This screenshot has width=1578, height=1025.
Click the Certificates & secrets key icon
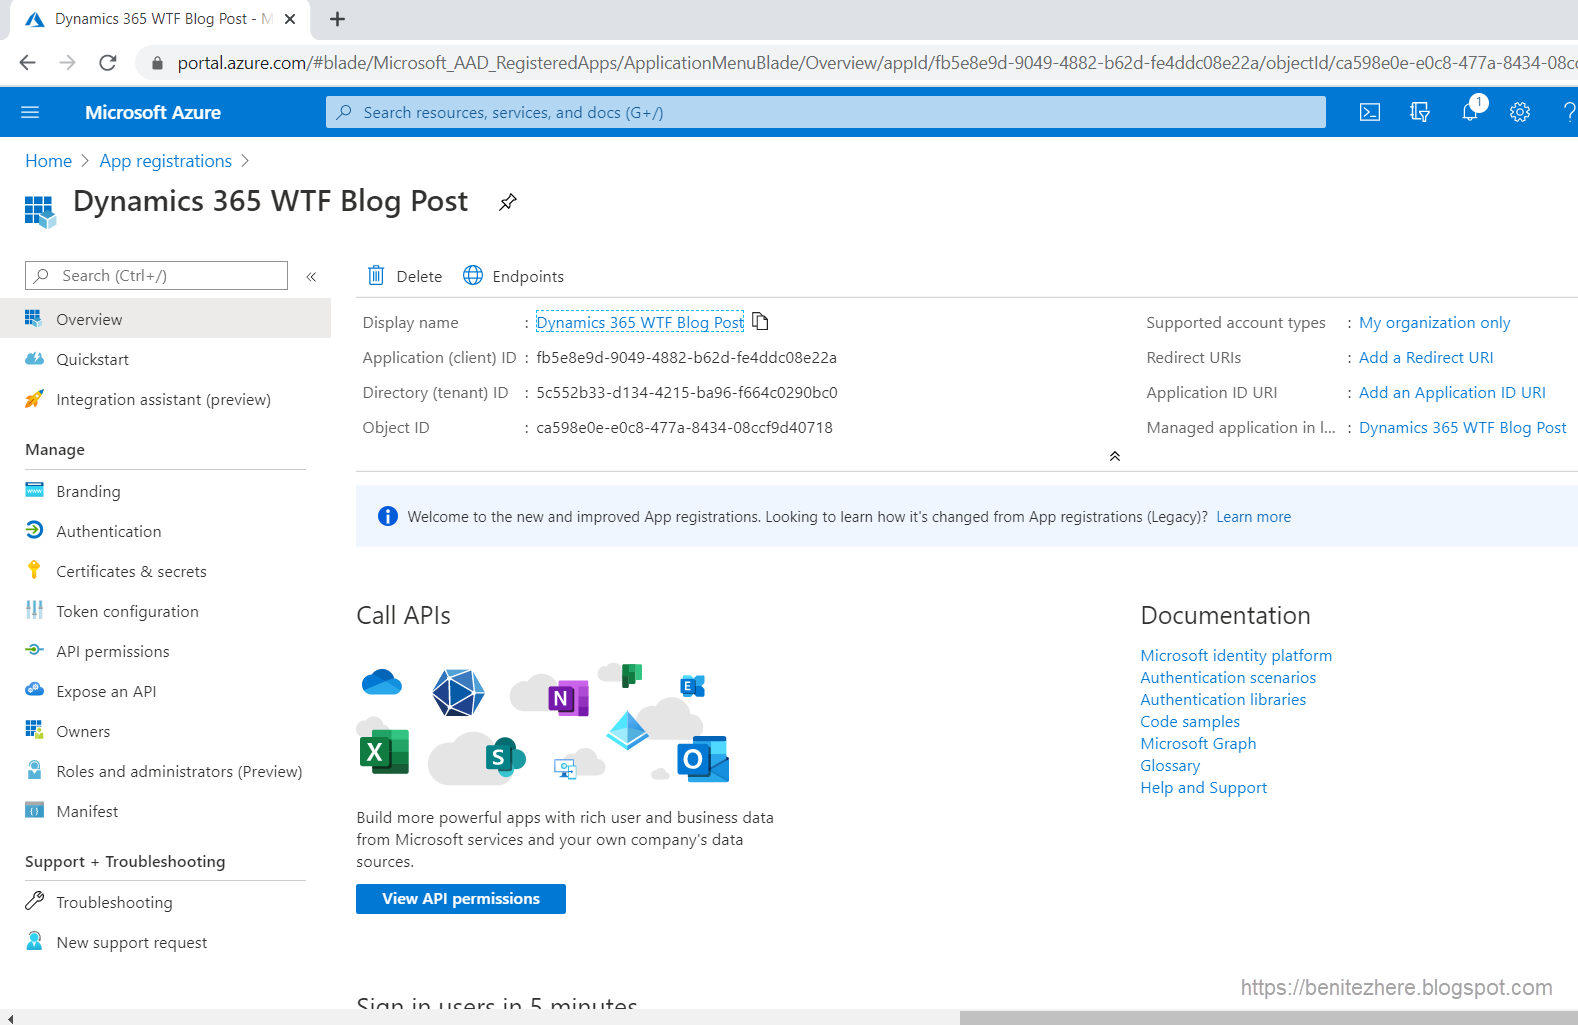[x=34, y=570]
